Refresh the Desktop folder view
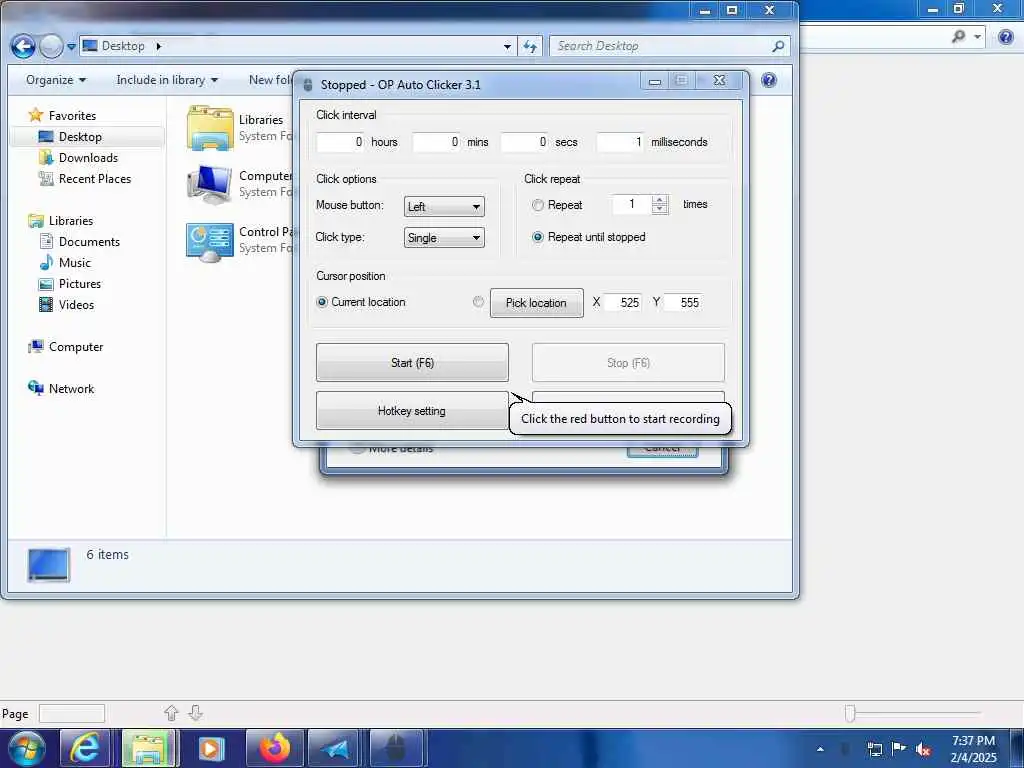Screen dimensions: 1024x768 (530, 46)
